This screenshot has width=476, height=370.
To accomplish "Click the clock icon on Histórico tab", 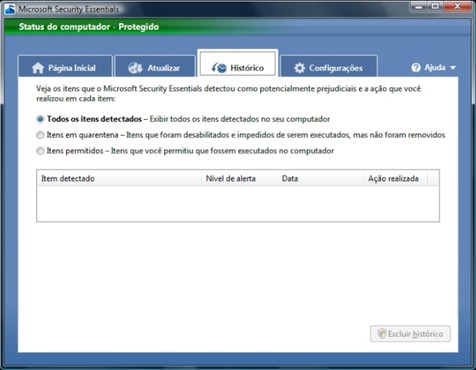I will (x=219, y=68).
